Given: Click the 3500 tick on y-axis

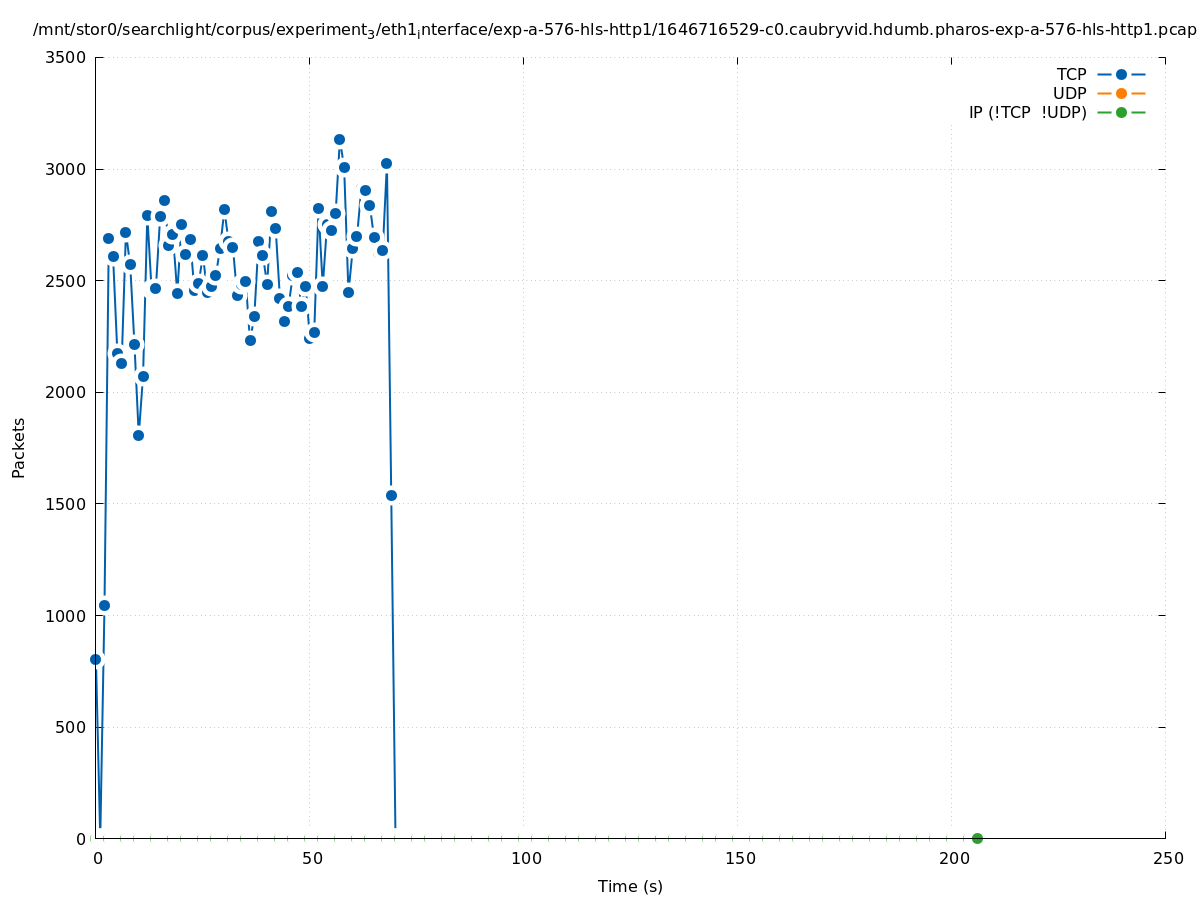Looking at the screenshot, I should tap(65, 57).
